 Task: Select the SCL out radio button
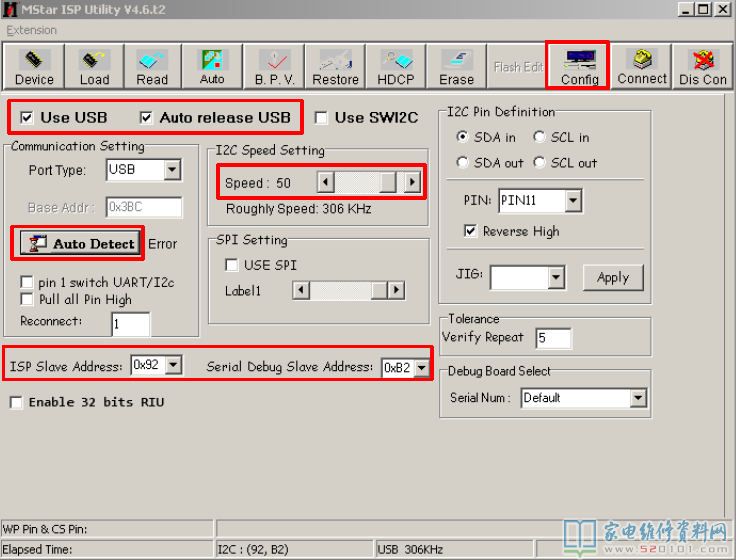[x=540, y=162]
